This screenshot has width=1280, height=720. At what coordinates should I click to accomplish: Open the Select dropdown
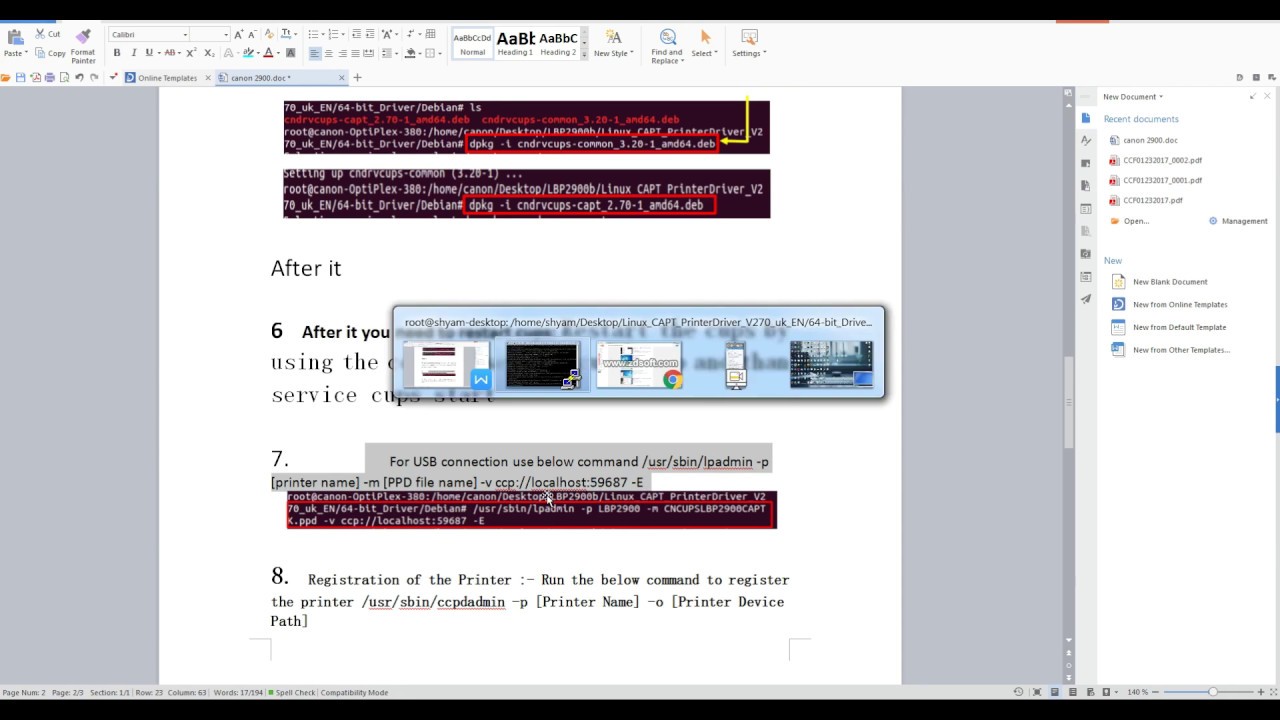pos(704,44)
